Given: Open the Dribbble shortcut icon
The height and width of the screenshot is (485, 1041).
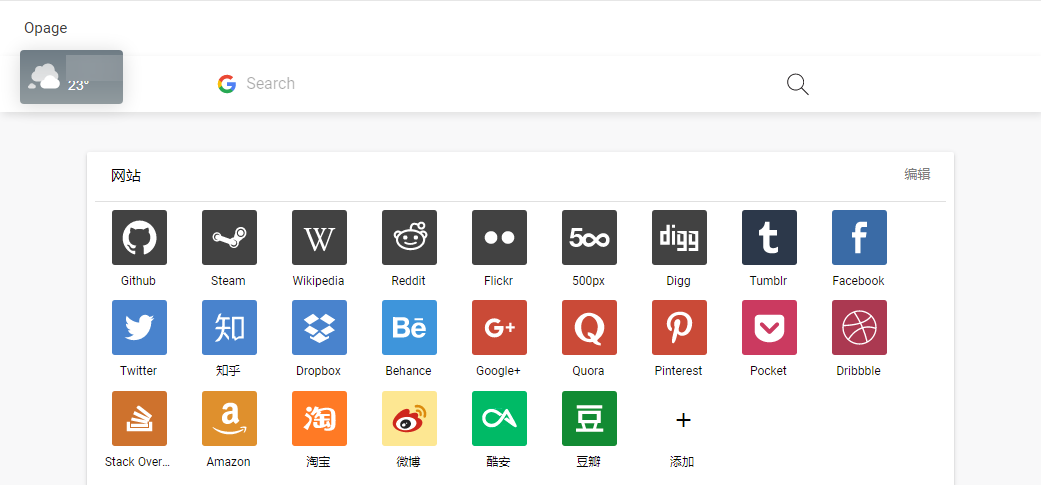Looking at the screenshot, I should point(859,328).
